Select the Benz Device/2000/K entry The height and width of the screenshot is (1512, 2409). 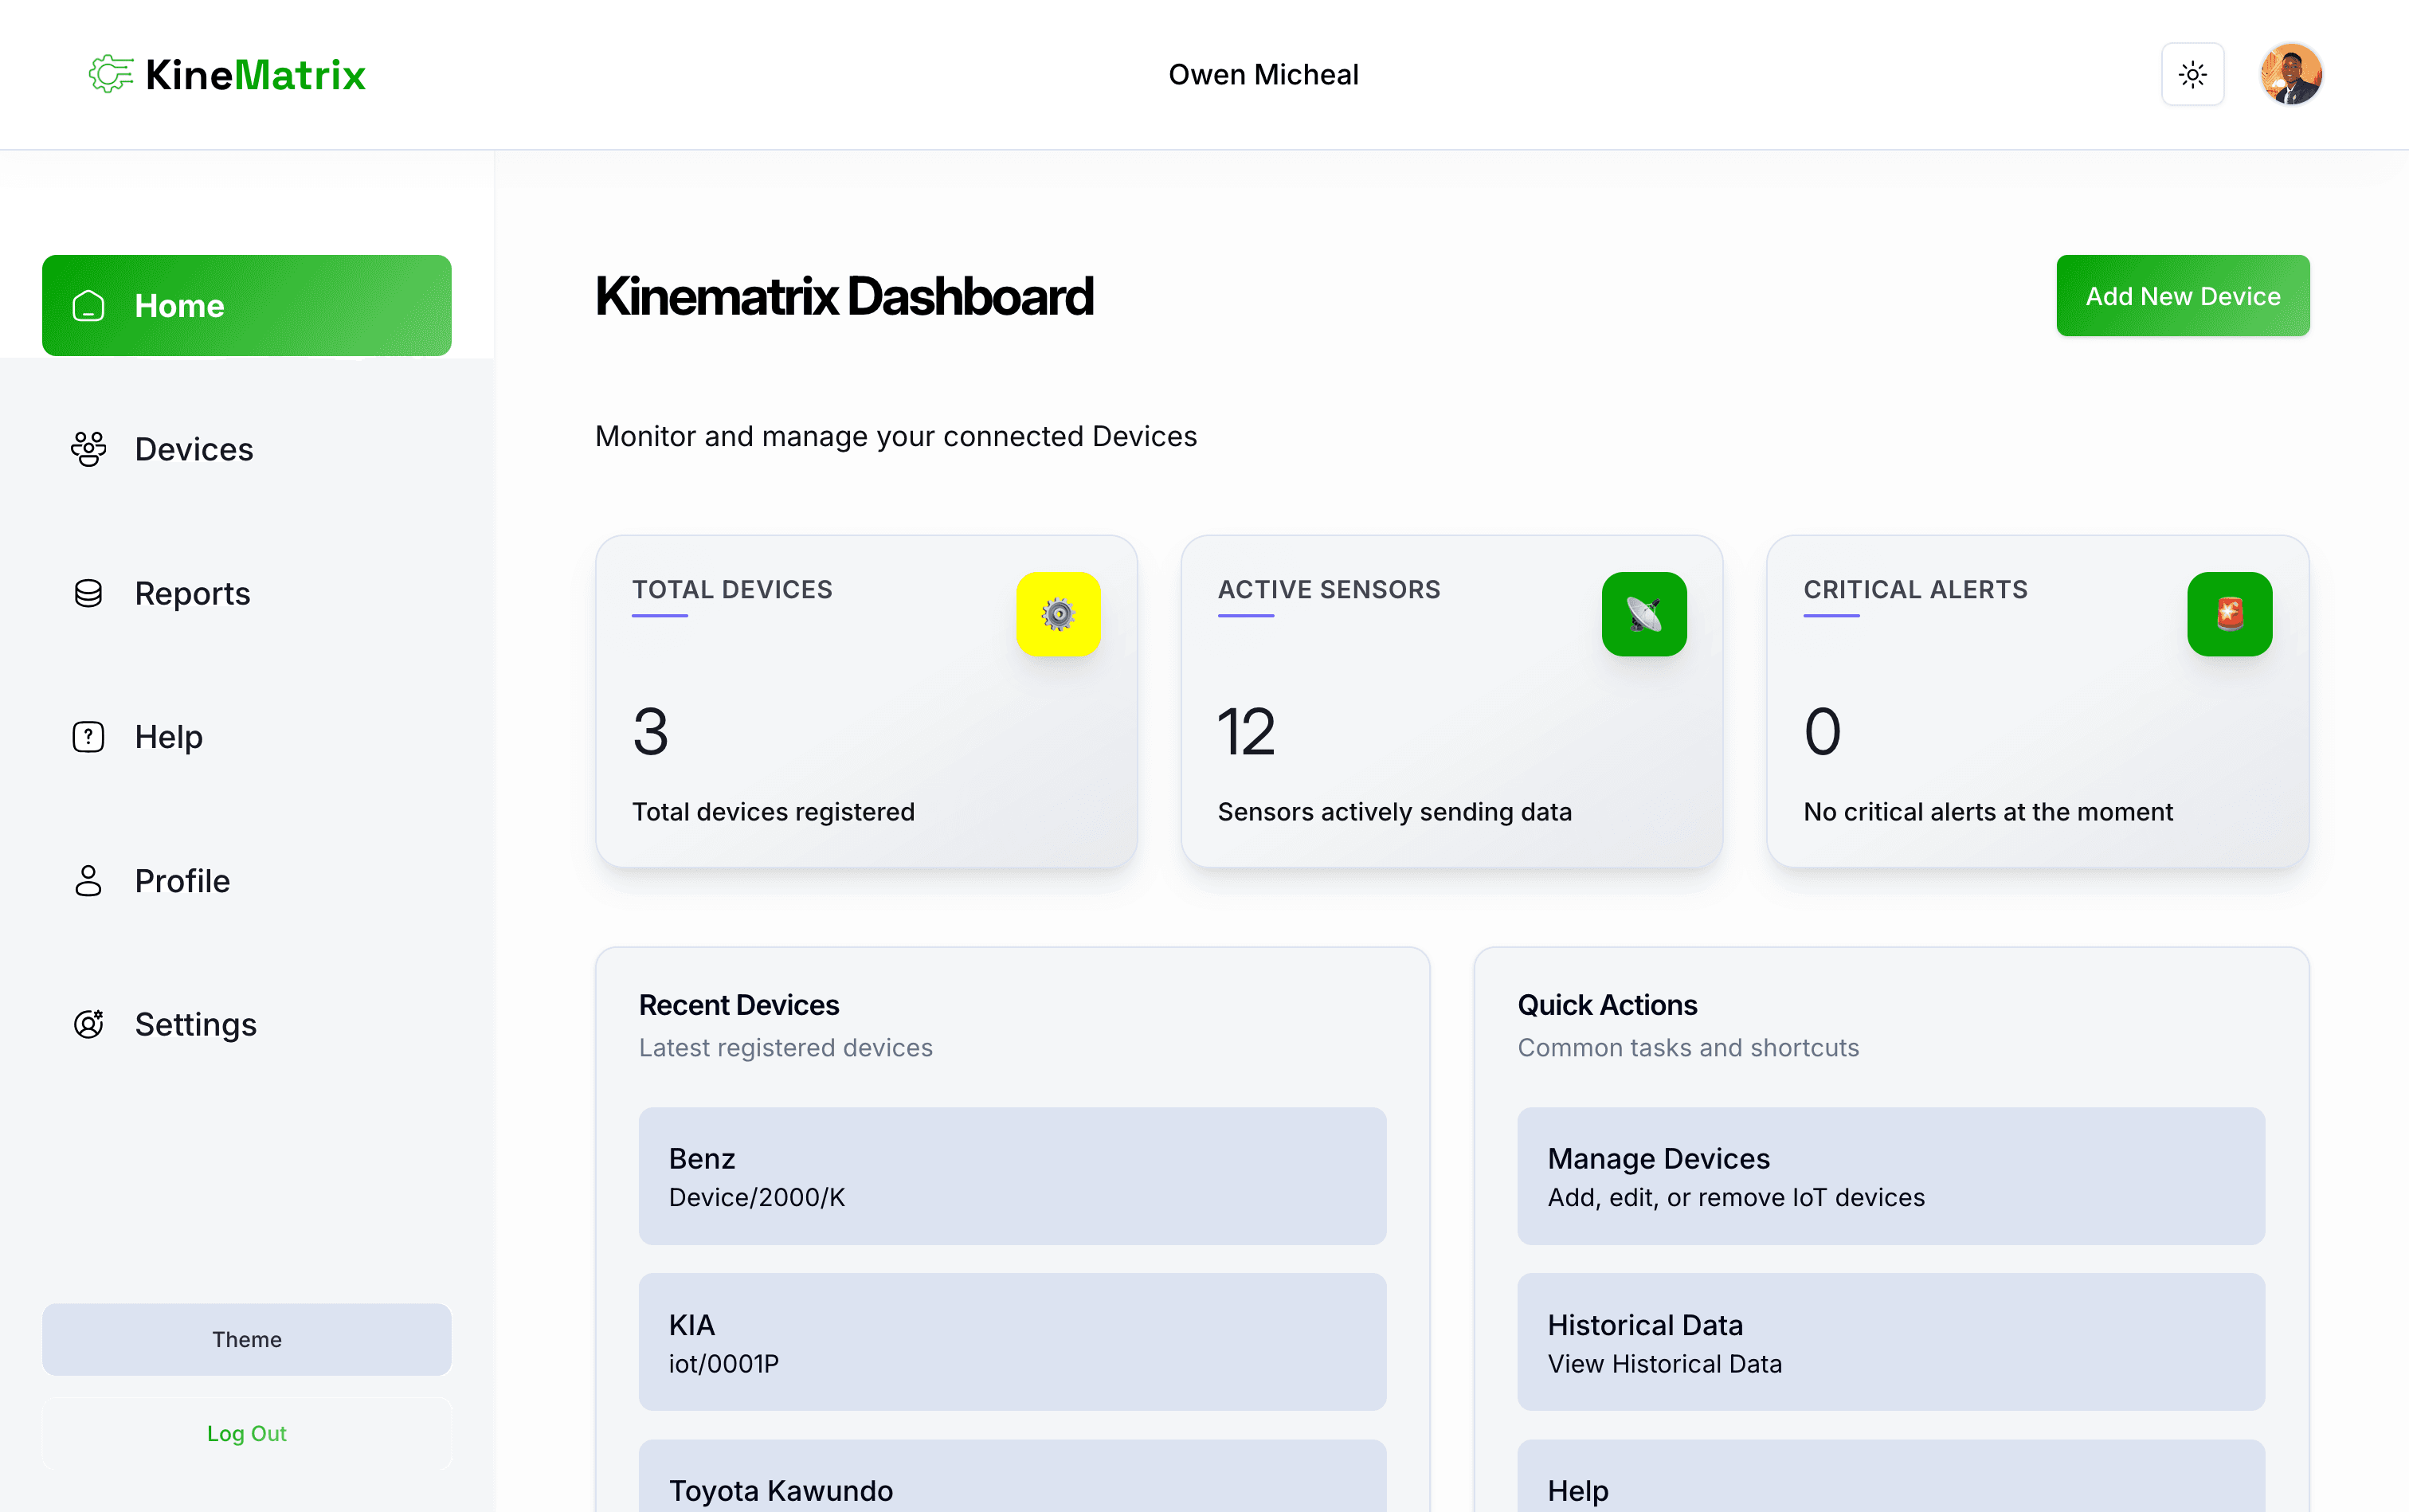click(x=1012, y=1176)
